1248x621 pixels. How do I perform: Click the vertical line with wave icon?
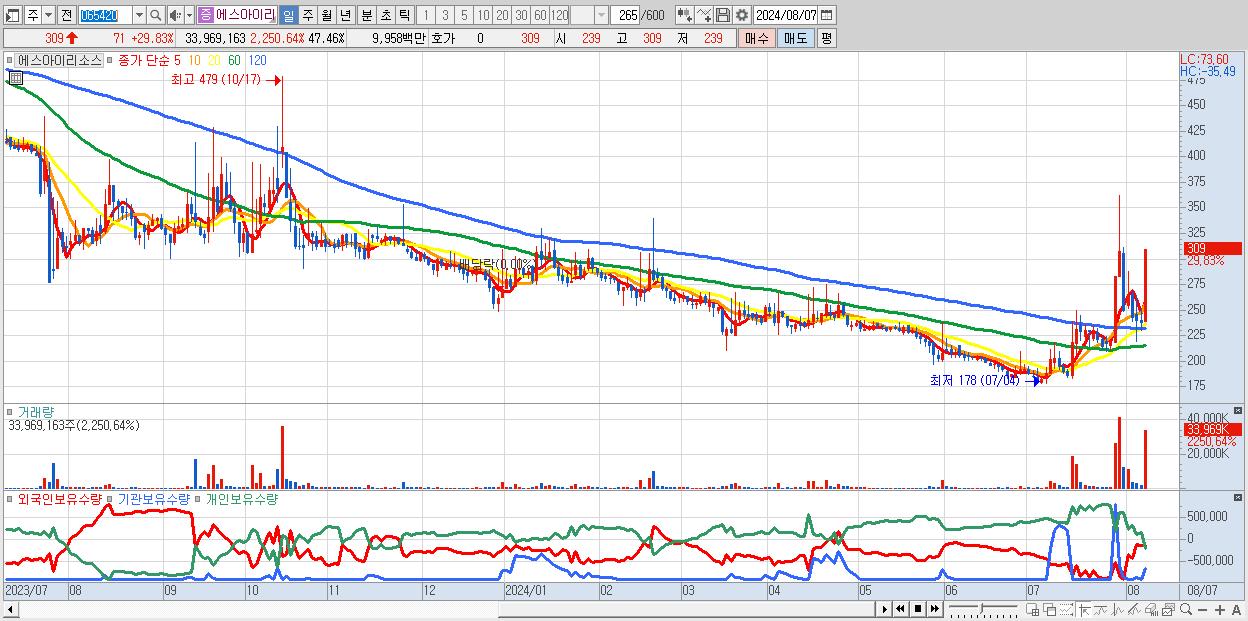click(1117, 610)
